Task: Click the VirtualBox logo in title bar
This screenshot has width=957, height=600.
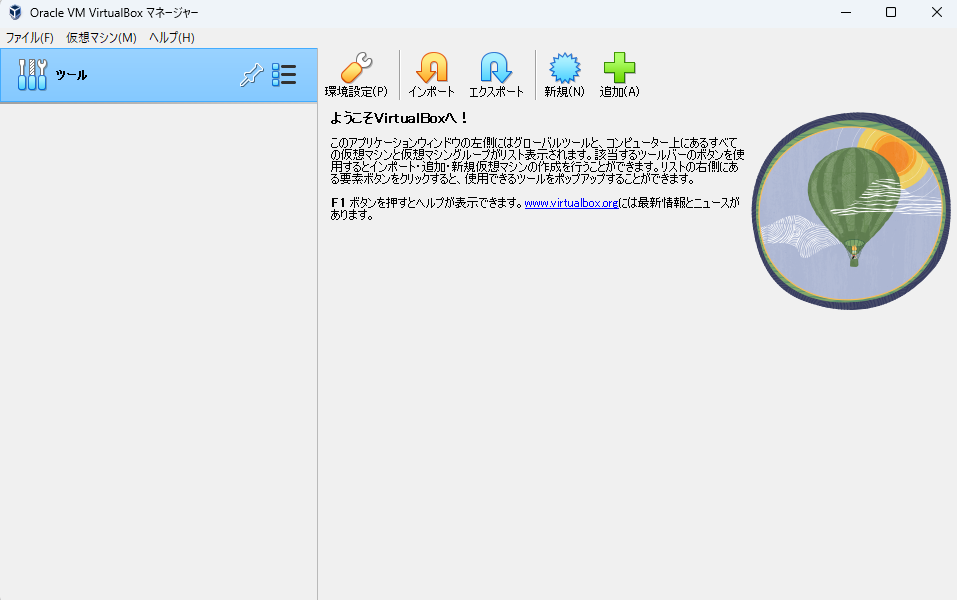Action: [15, 12]
